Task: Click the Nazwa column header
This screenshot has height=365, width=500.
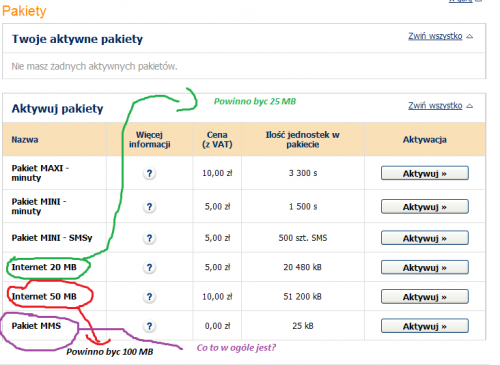Action: point(25,140)
